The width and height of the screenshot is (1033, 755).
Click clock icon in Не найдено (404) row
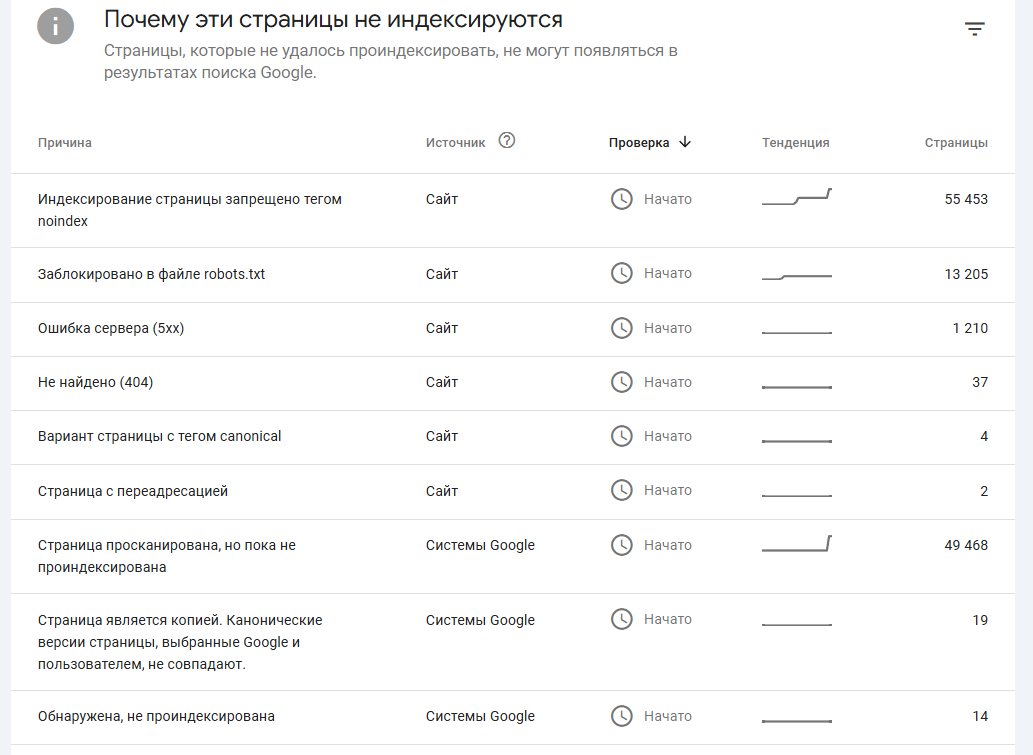621,382
